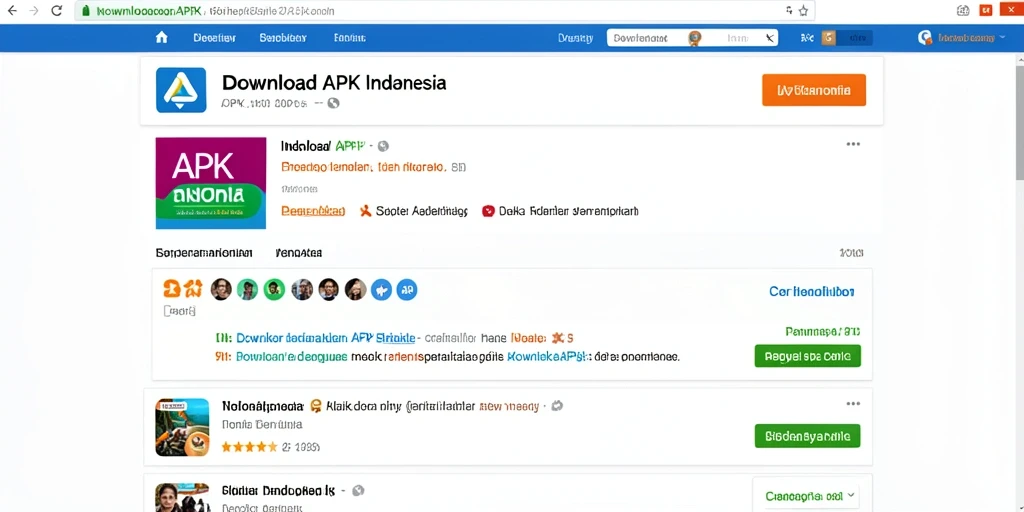Select the Eaniias navigation item

click(x=350, y=38)
